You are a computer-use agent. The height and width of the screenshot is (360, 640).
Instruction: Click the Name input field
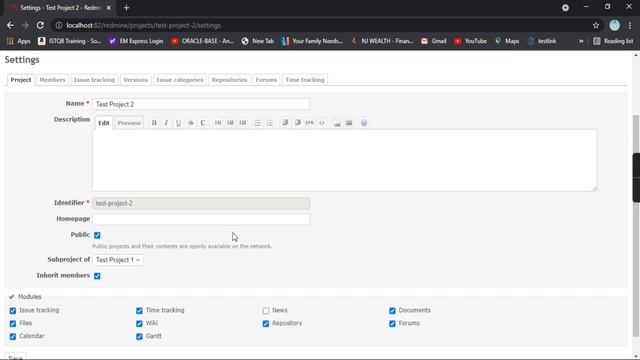tap(201, 104)
